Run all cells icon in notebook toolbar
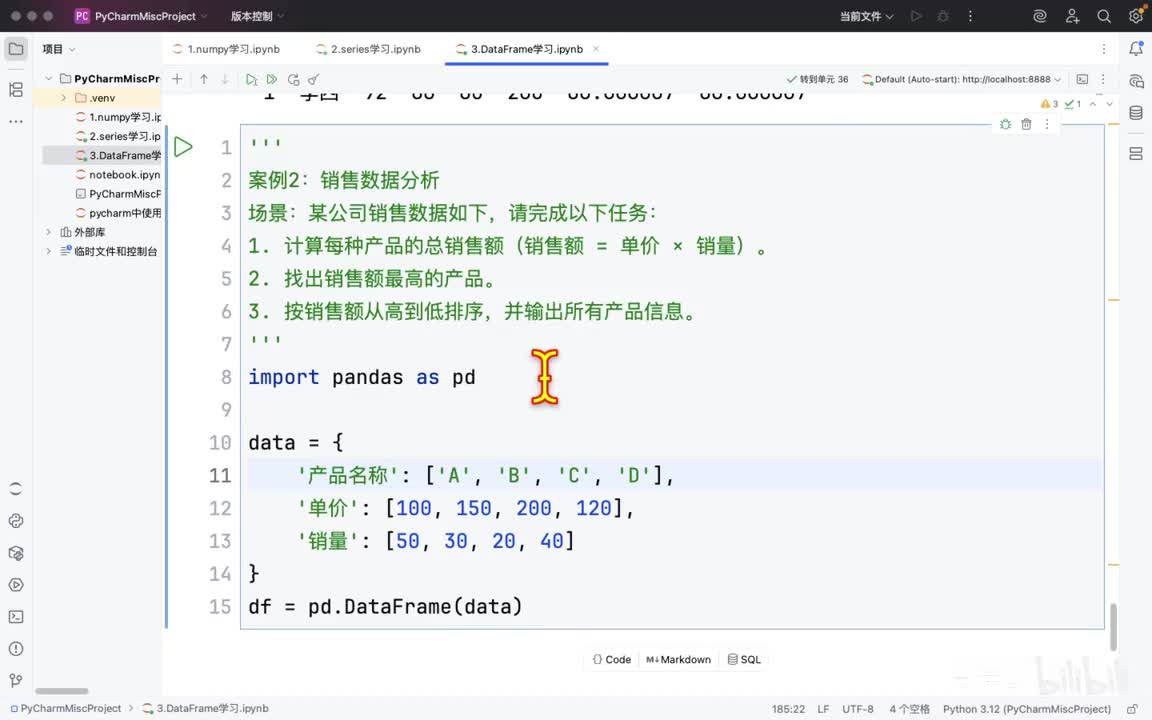 272,79
